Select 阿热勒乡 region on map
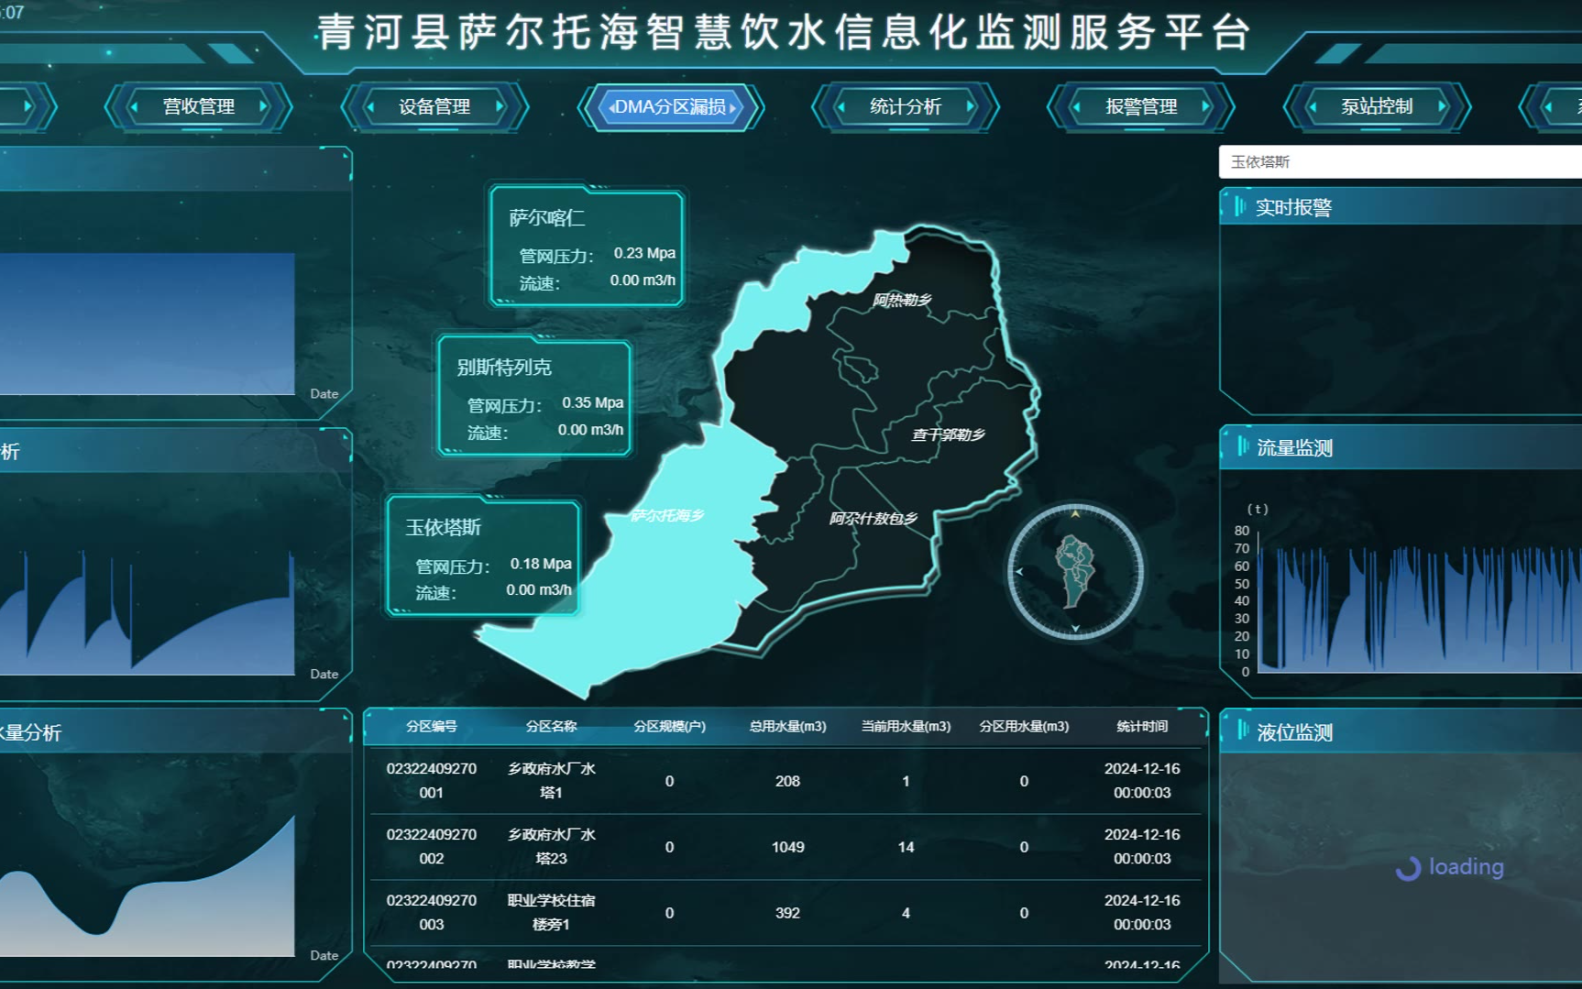The image size is (1582, 989). click(902, 299)
